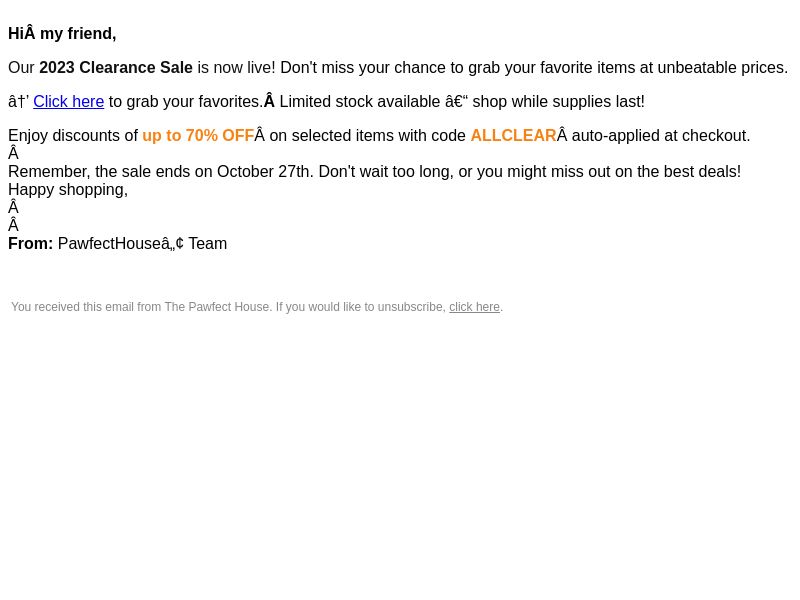Click 'on selected items with code' text

(367, 136)
